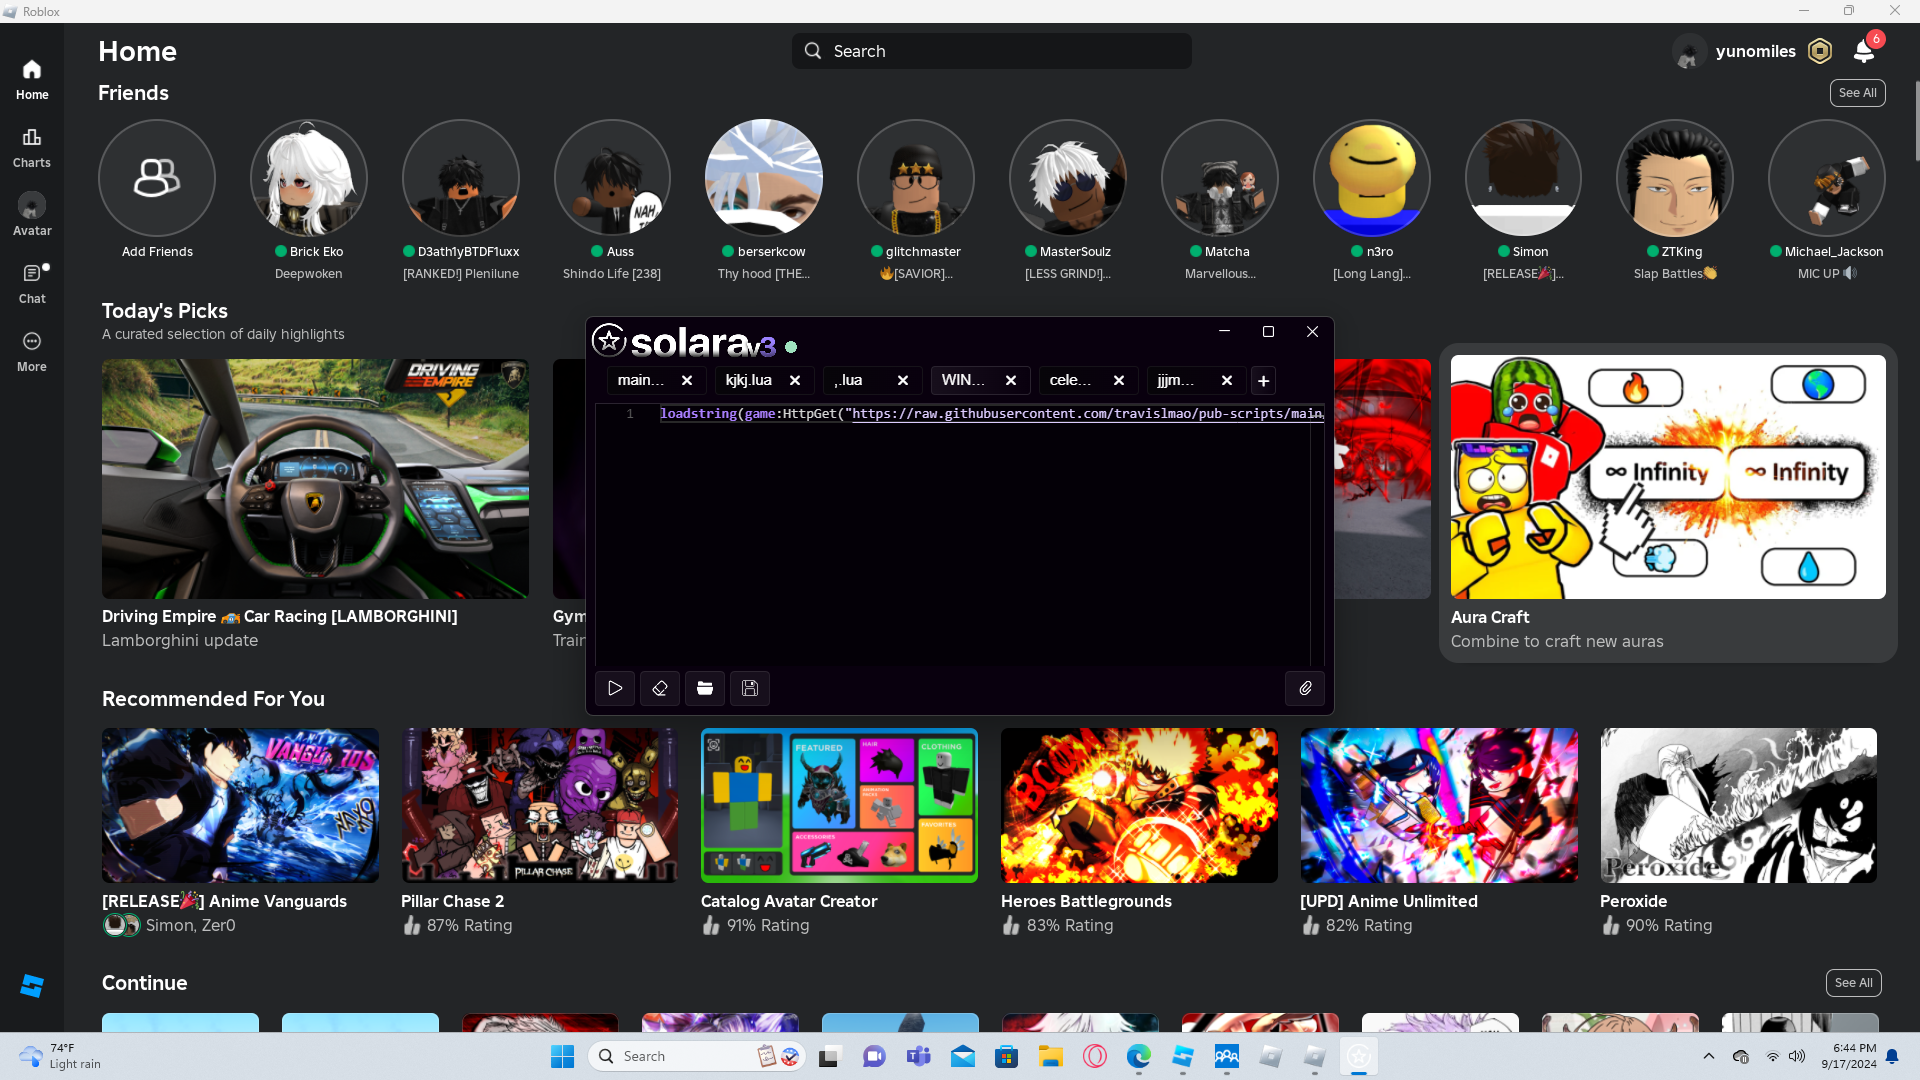Image resolution: width=1920 pixels, height=1080 pixels.
Task: Open script file with folder icon
Action: [705, 688]
